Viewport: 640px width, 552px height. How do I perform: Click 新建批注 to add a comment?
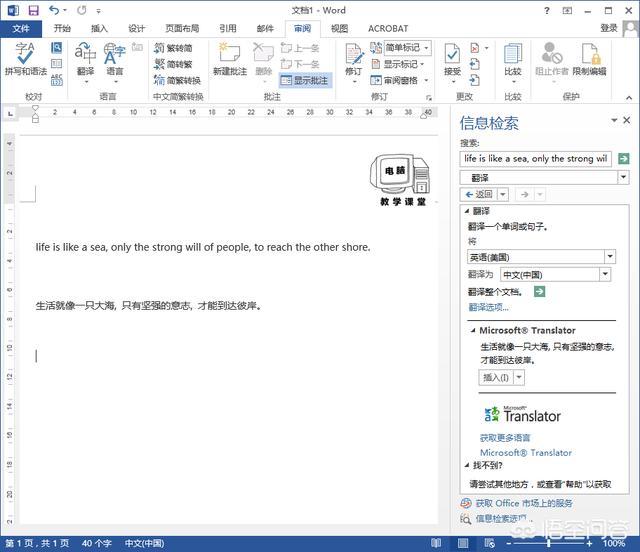tap(229, 58)
